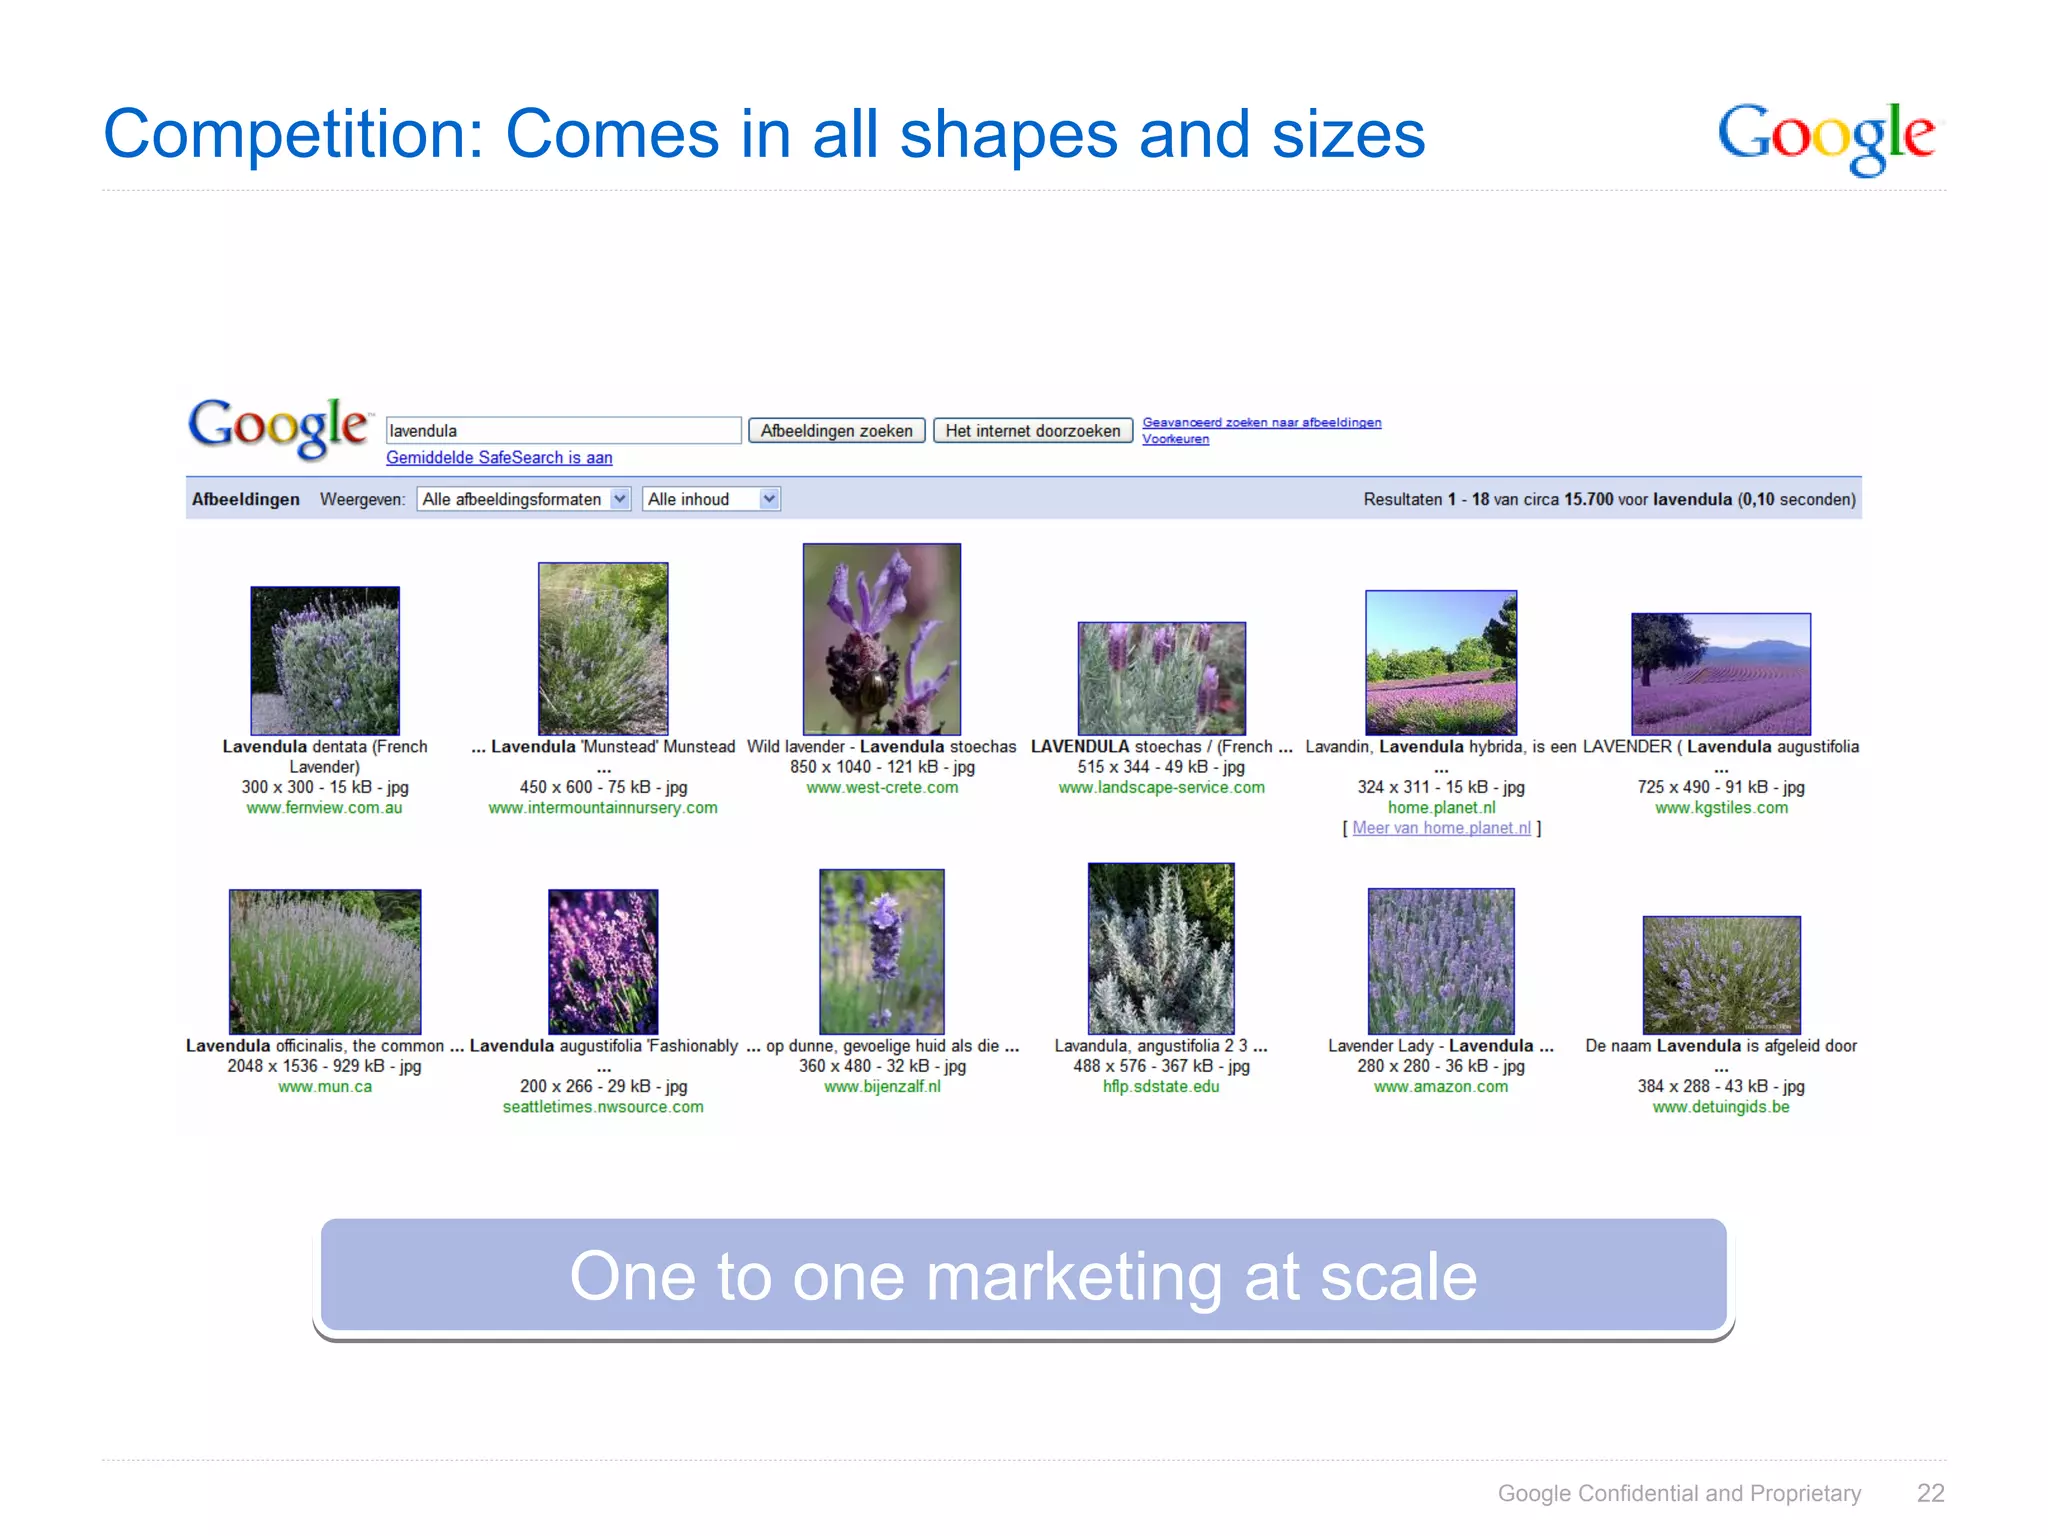Select the Lavandin hybrida field thumbnail
Image resolution: width=2048 pixels, height=1536 pixels.
1440,662
